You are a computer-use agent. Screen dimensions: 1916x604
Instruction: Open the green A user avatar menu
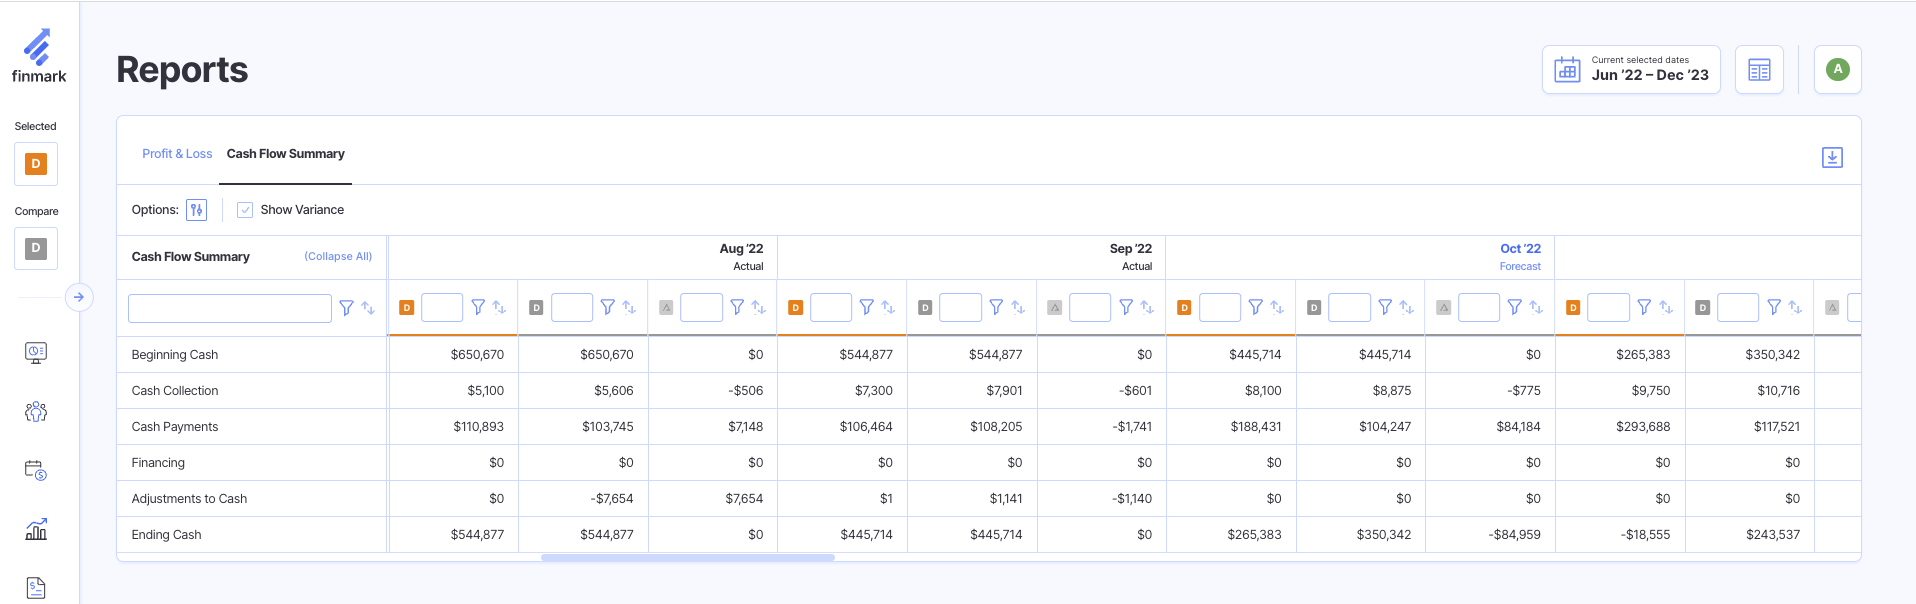tap(1837, 70)
